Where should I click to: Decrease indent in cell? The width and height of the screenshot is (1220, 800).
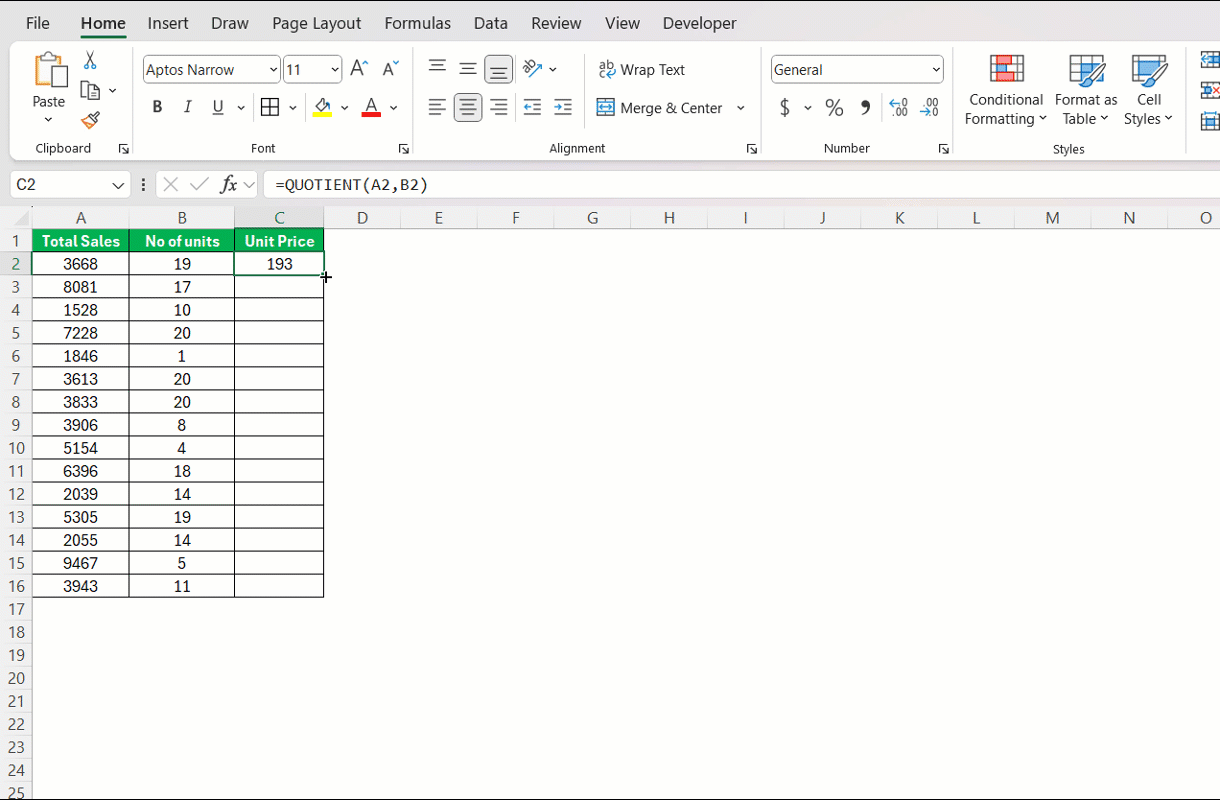[x=532, y=107]
